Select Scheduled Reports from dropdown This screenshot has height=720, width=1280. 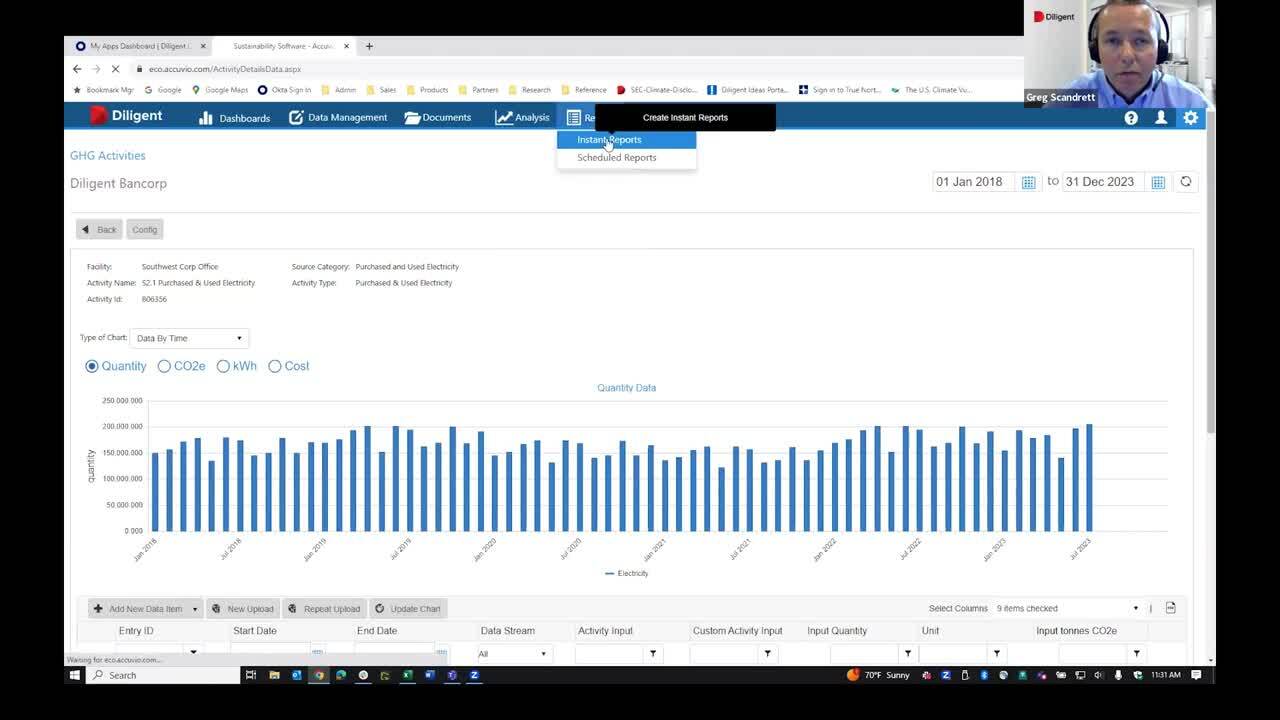[626, 157]
